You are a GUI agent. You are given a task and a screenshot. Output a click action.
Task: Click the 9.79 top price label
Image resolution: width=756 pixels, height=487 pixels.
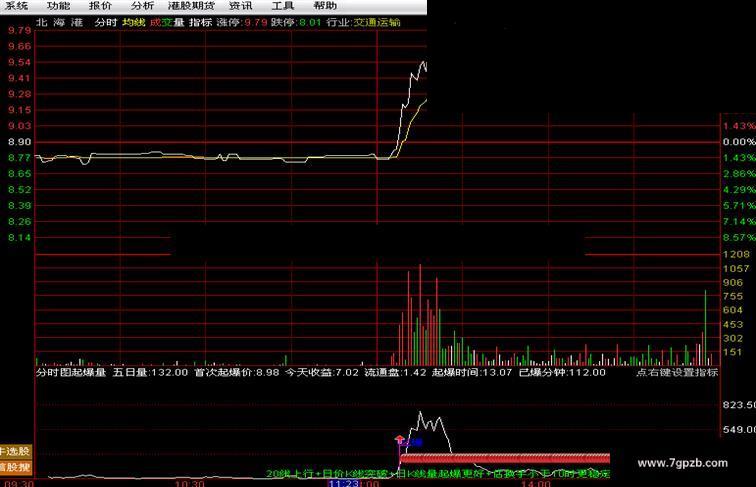coord(19,30)
